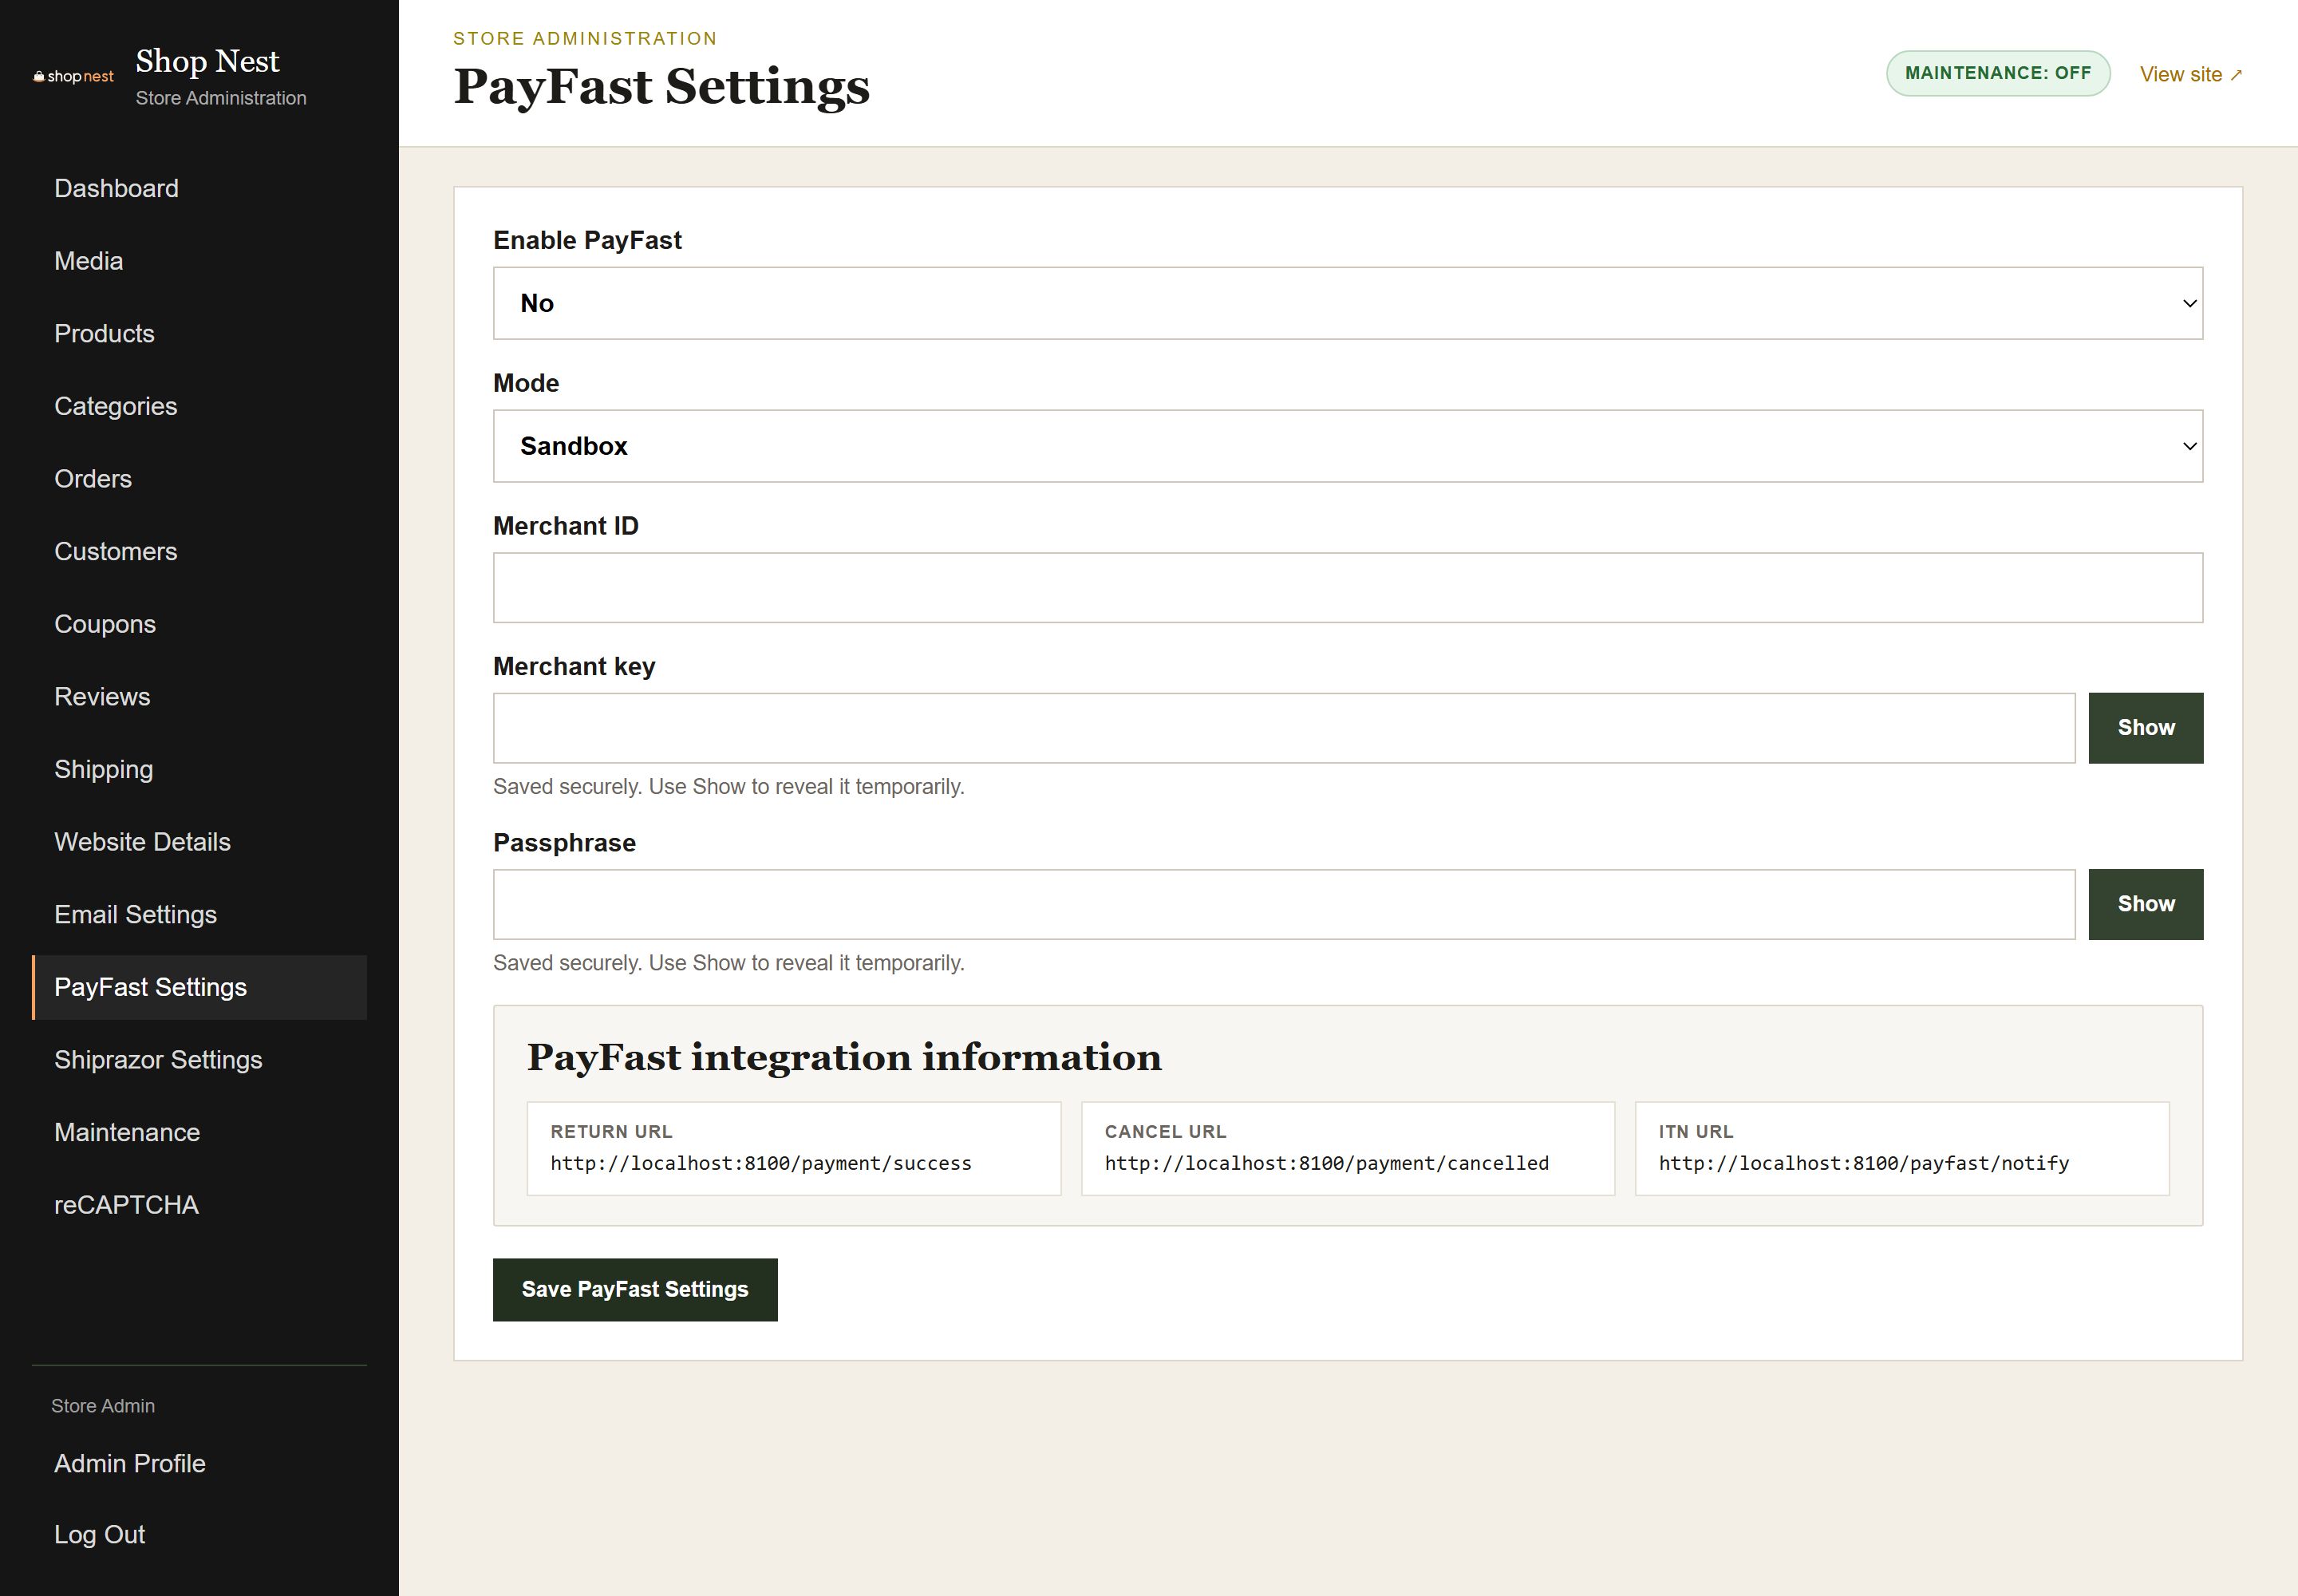
Task: Open Admin Profile
Action: coord(199,1464)
